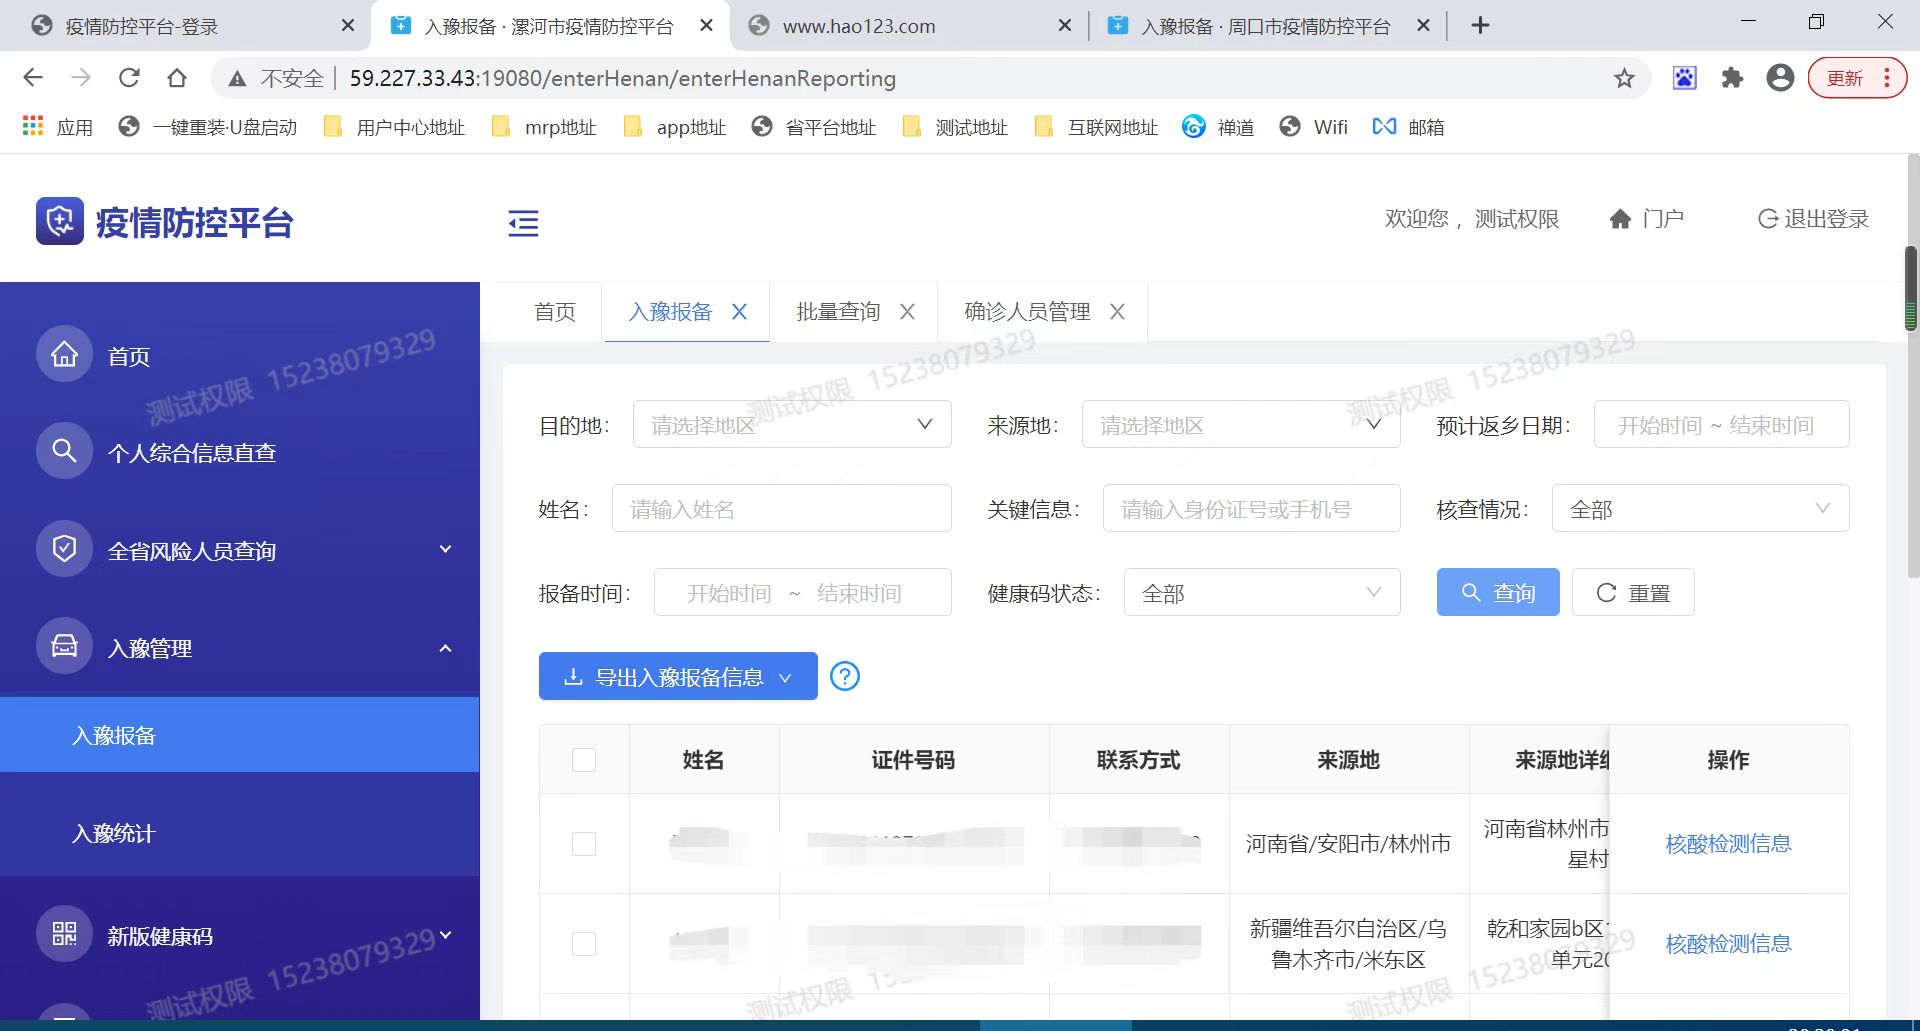The height and width of the screenshot is (1031, 1920).
Task: Open the browser home page icon
Action: [x=177, y=78]
